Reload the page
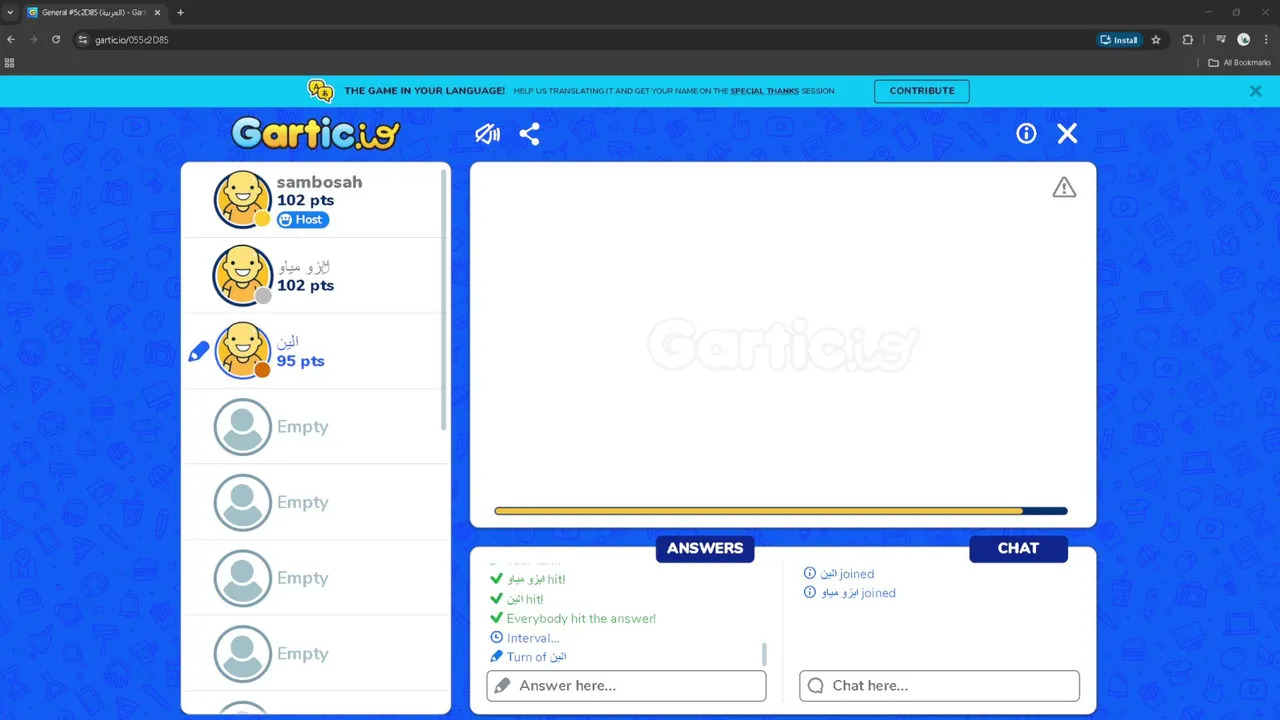The height and width of the screenshot is (720, 1280). [56, 40]
